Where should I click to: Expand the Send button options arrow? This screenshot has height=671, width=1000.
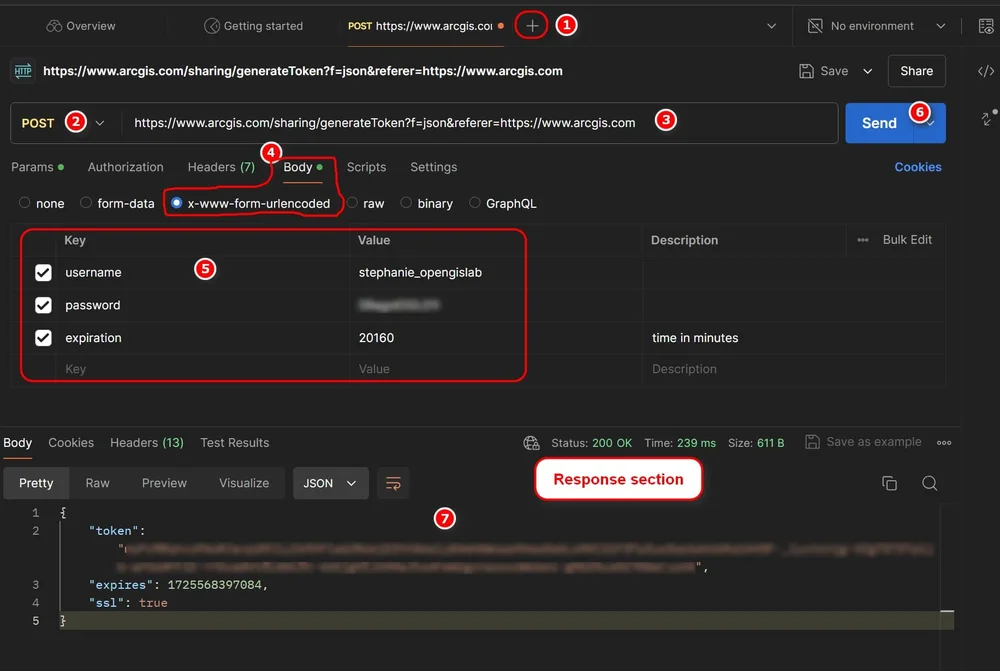pos(930,123)
